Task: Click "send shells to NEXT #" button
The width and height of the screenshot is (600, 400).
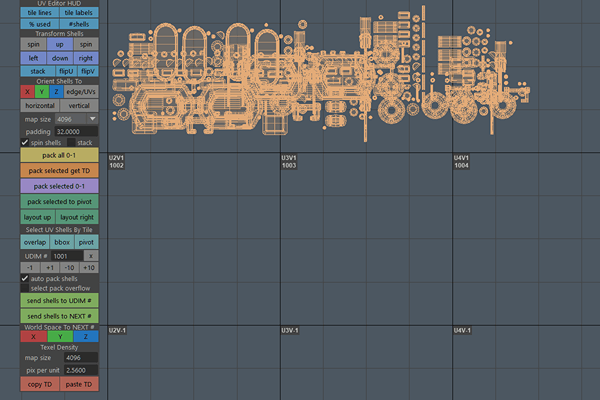Action: [x=60, y=315]
